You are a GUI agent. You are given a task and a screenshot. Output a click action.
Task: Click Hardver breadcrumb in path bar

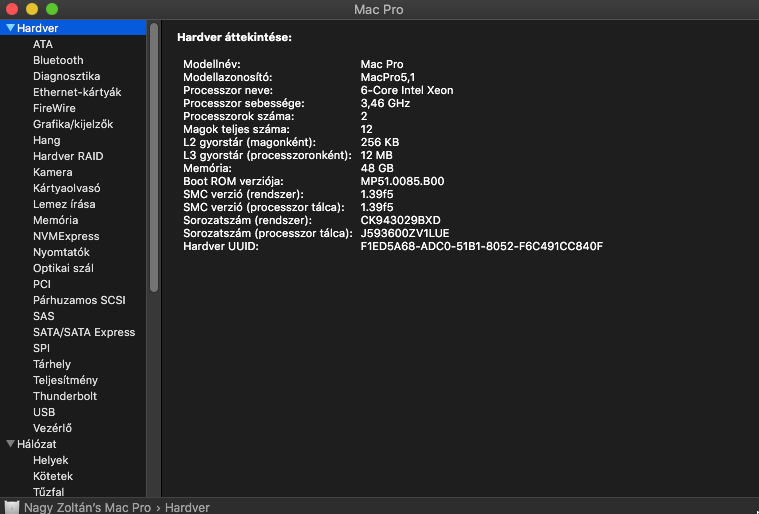click(187, 507)
